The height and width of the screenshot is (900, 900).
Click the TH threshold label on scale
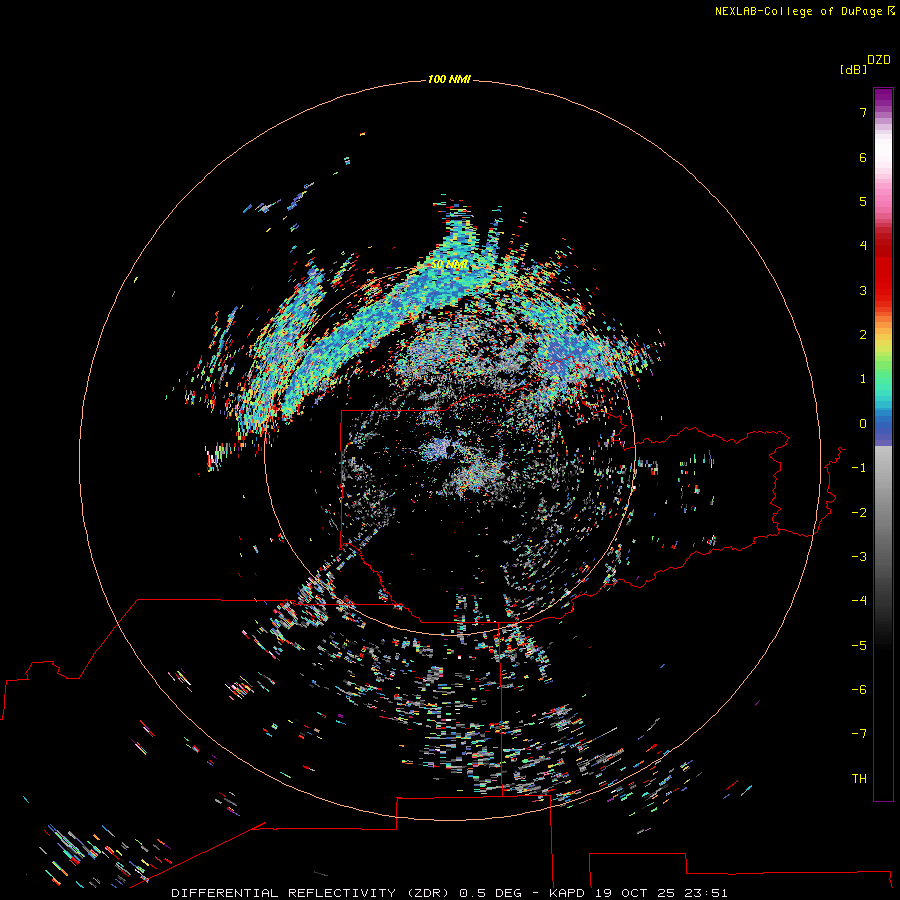859,779
